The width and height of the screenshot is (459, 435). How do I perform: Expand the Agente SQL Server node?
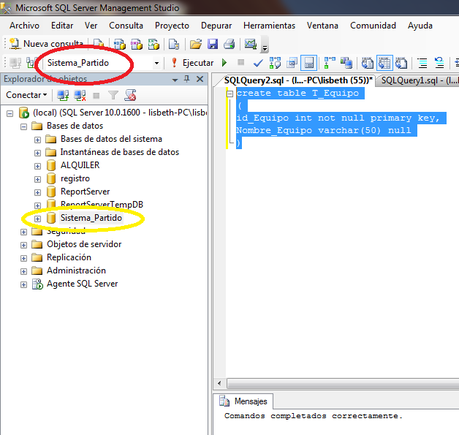[x=24, y=285]
